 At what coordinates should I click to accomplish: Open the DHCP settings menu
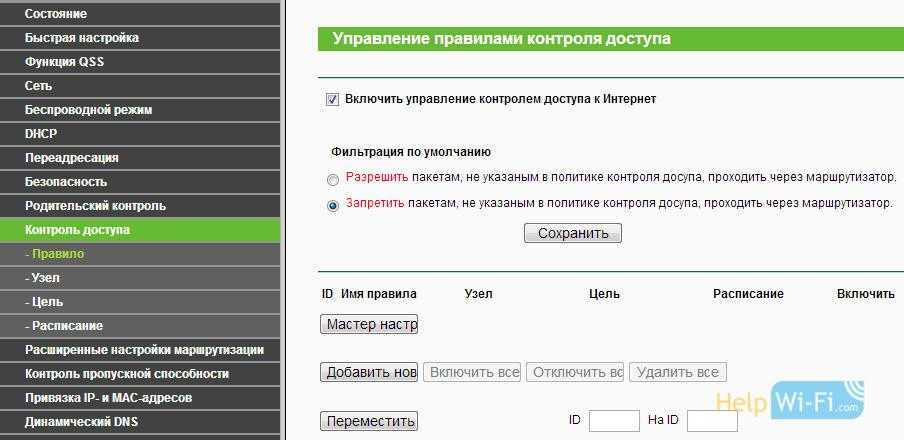[x=41, y=134]
